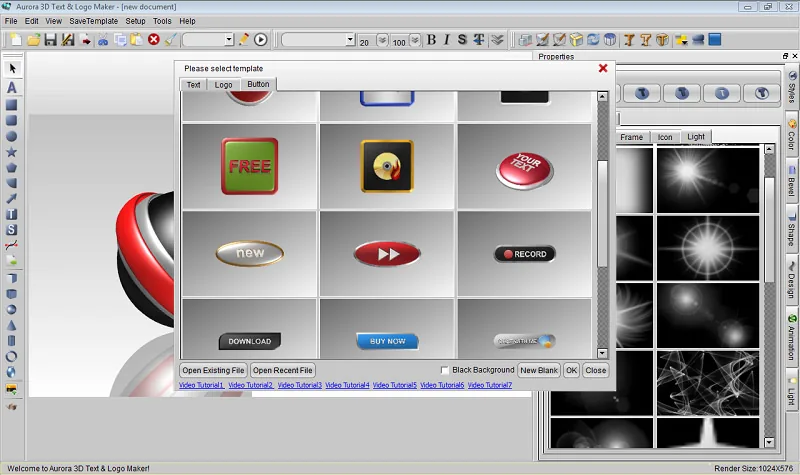Image resolution: width=800 pixels, height=475 pixels.
Task: Select the circle shape tool
Action: [x=11, y=136]
